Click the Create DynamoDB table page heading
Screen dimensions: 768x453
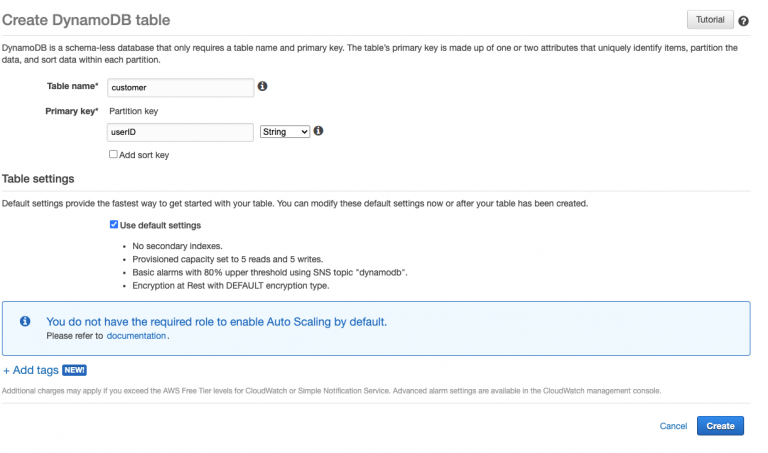tap(85, 20)
